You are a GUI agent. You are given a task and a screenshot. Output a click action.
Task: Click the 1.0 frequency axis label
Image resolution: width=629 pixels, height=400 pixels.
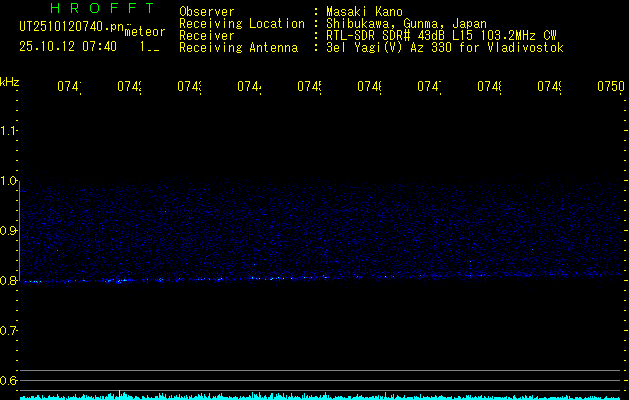10,181
